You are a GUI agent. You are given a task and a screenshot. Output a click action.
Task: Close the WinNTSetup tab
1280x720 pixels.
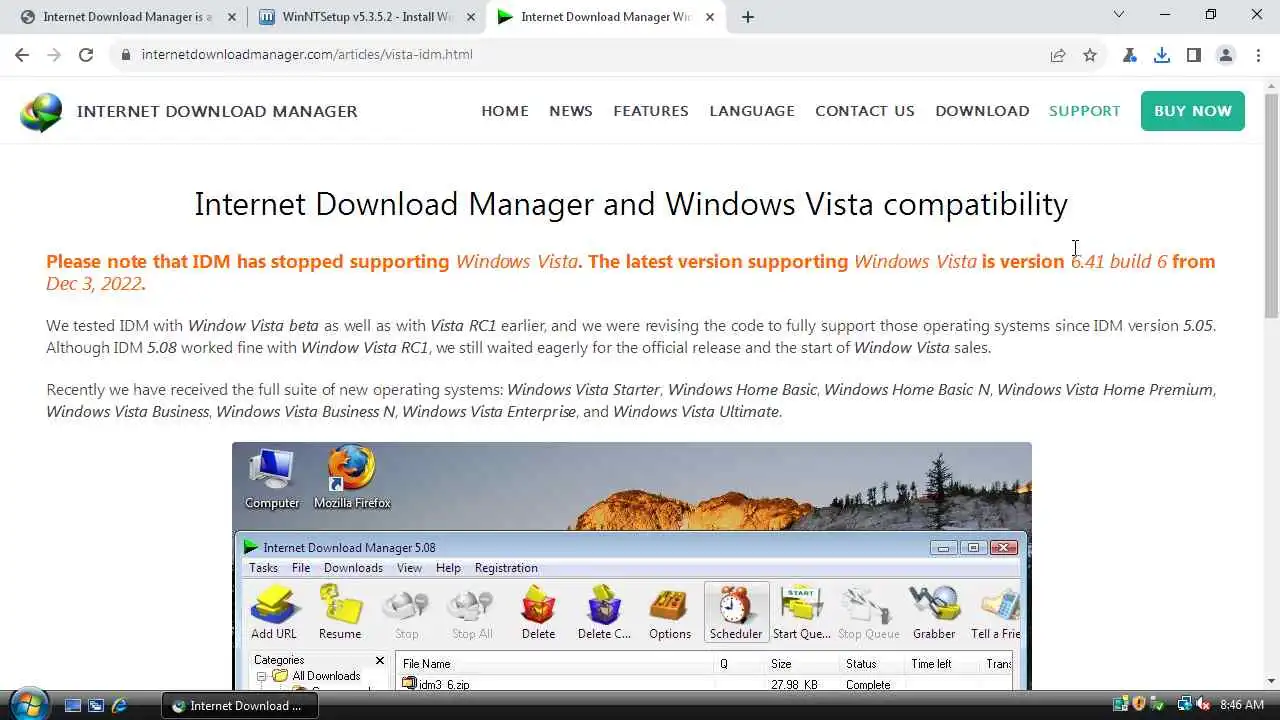pyautogui.click(x=470, y=17)
